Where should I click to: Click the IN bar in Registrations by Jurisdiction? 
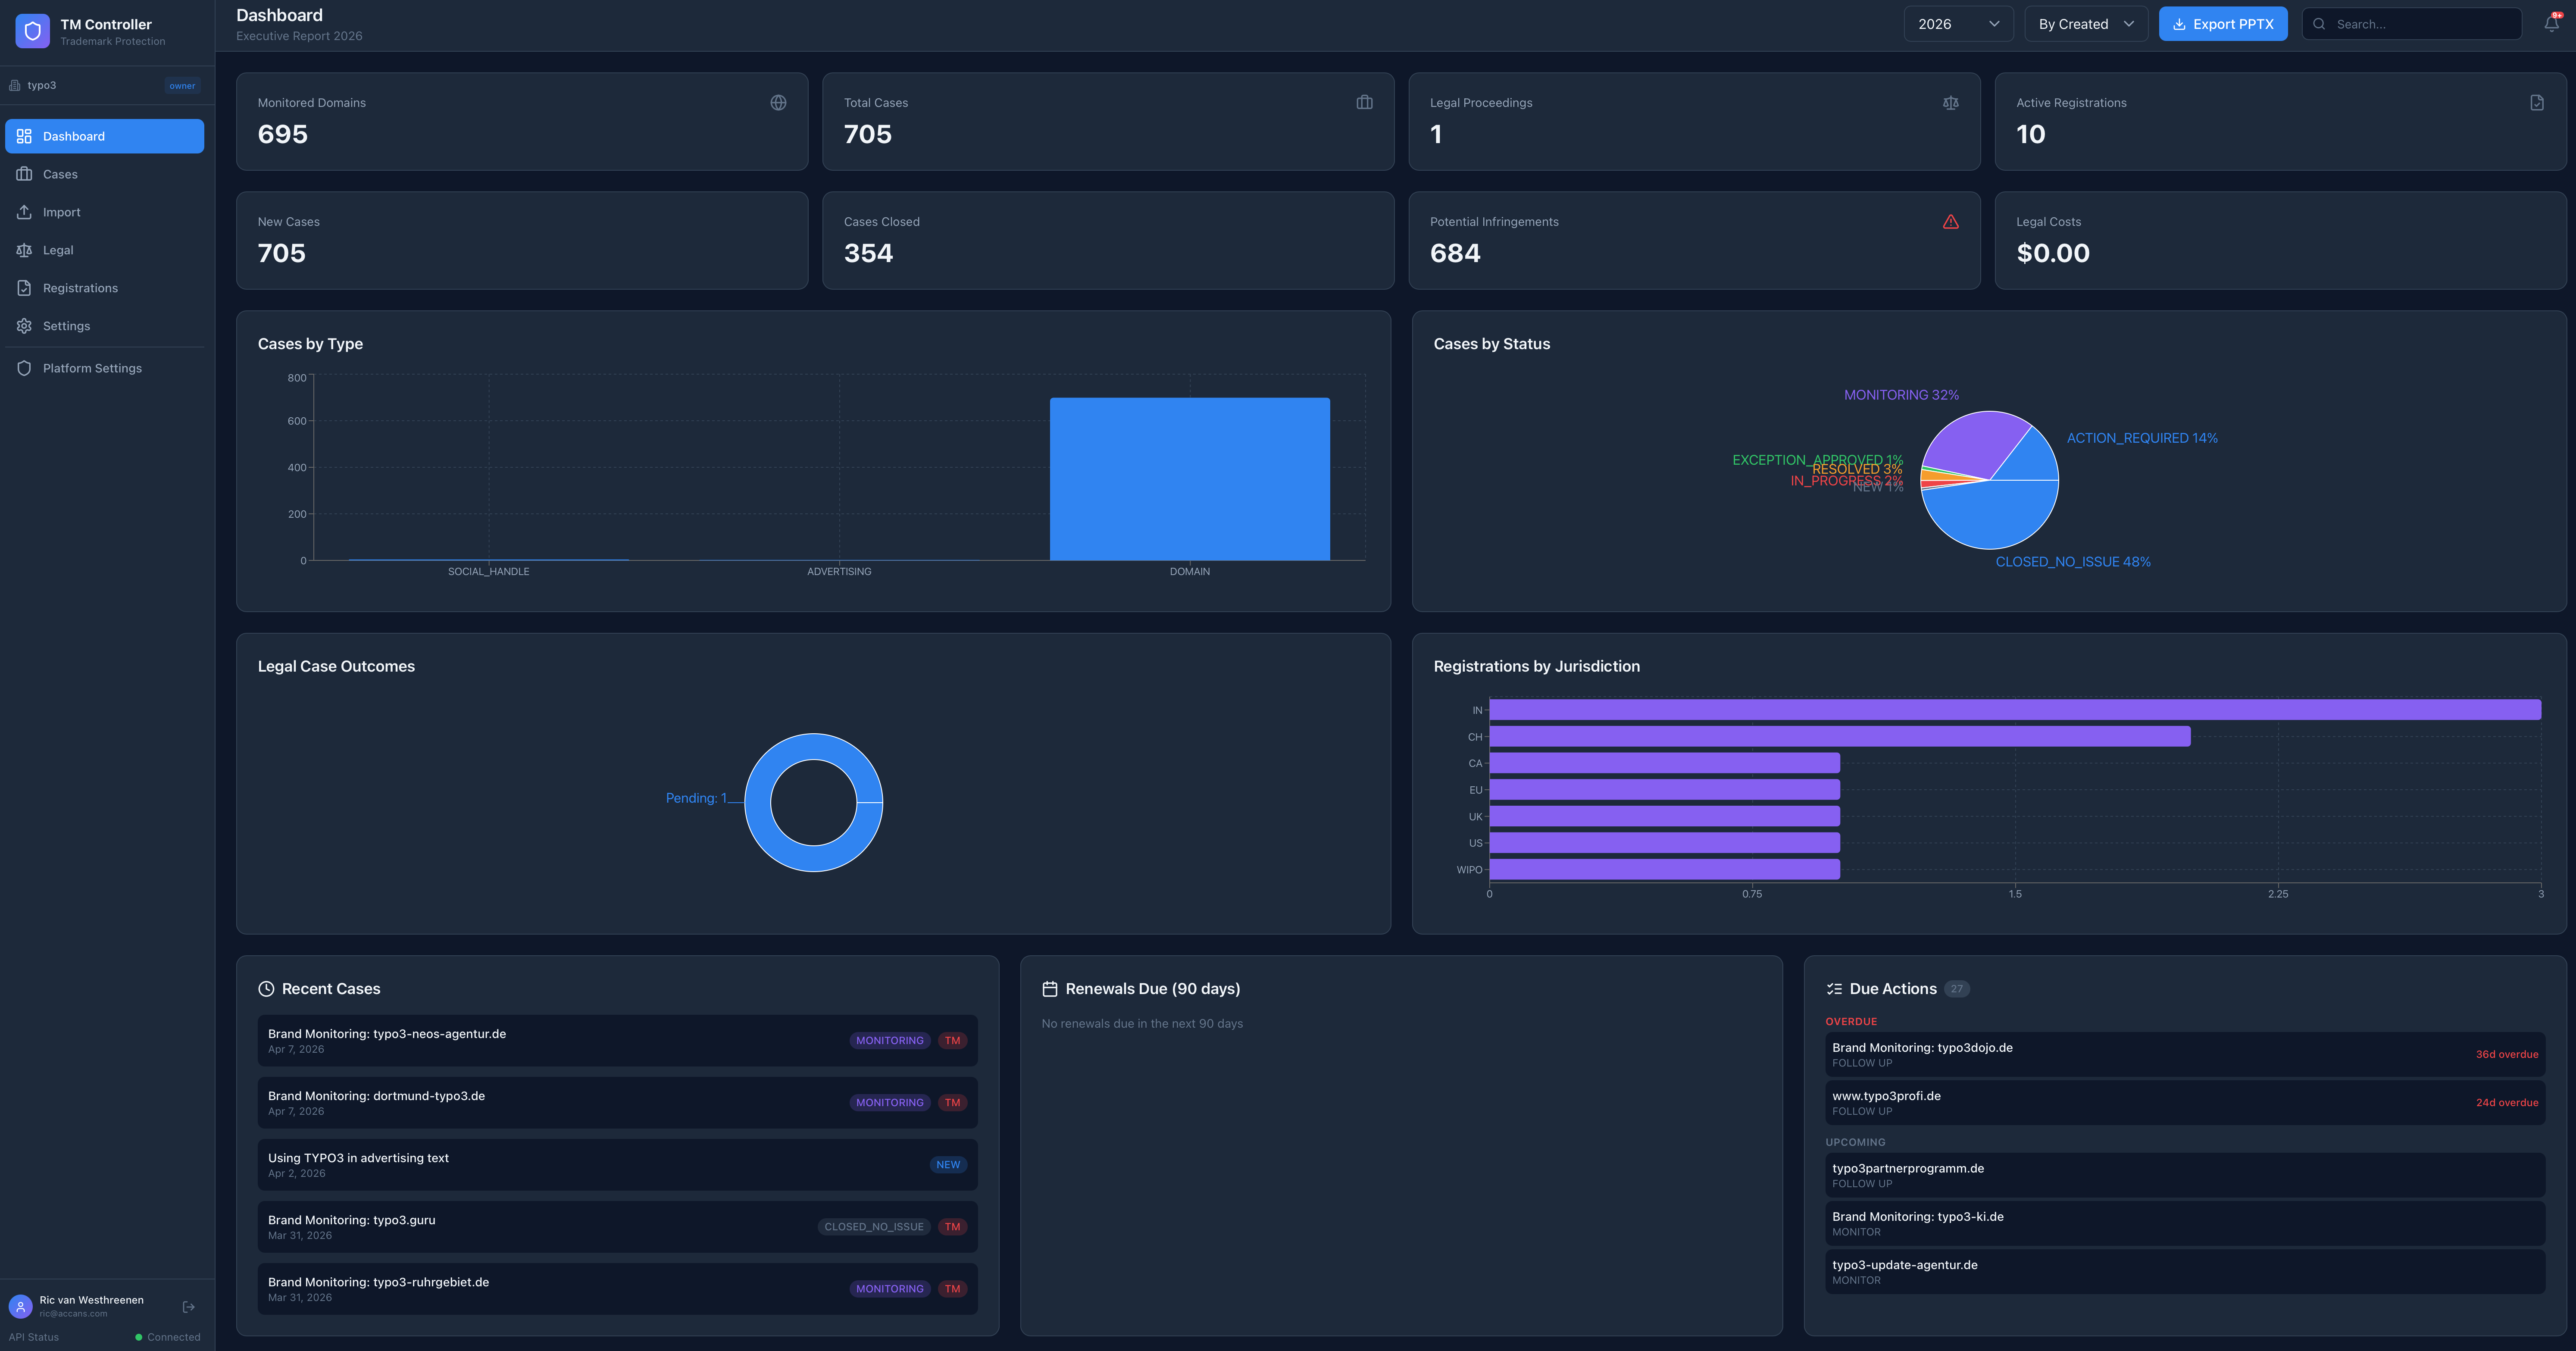pos(2015,710)
